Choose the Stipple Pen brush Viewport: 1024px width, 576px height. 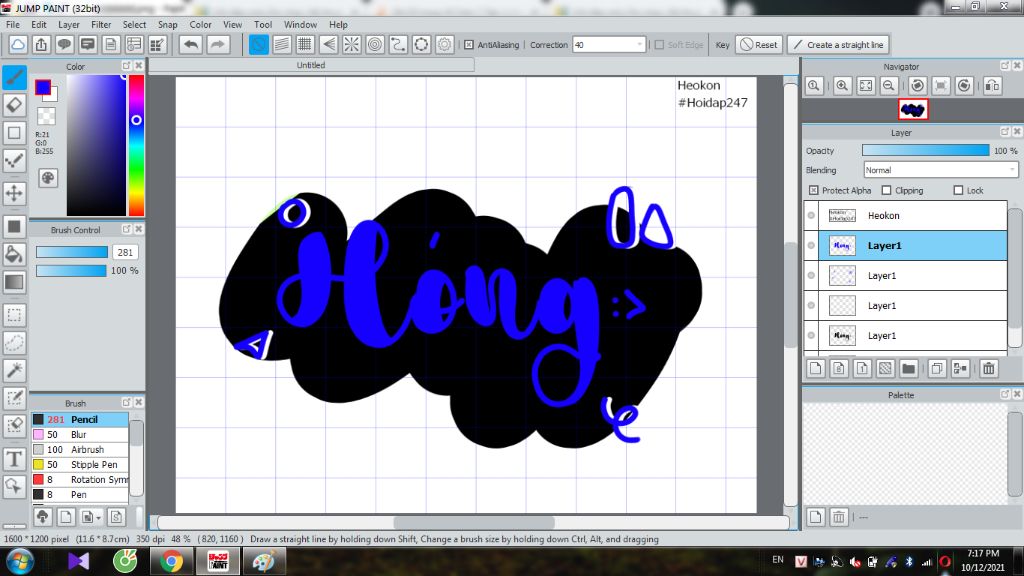click(80, 464)
